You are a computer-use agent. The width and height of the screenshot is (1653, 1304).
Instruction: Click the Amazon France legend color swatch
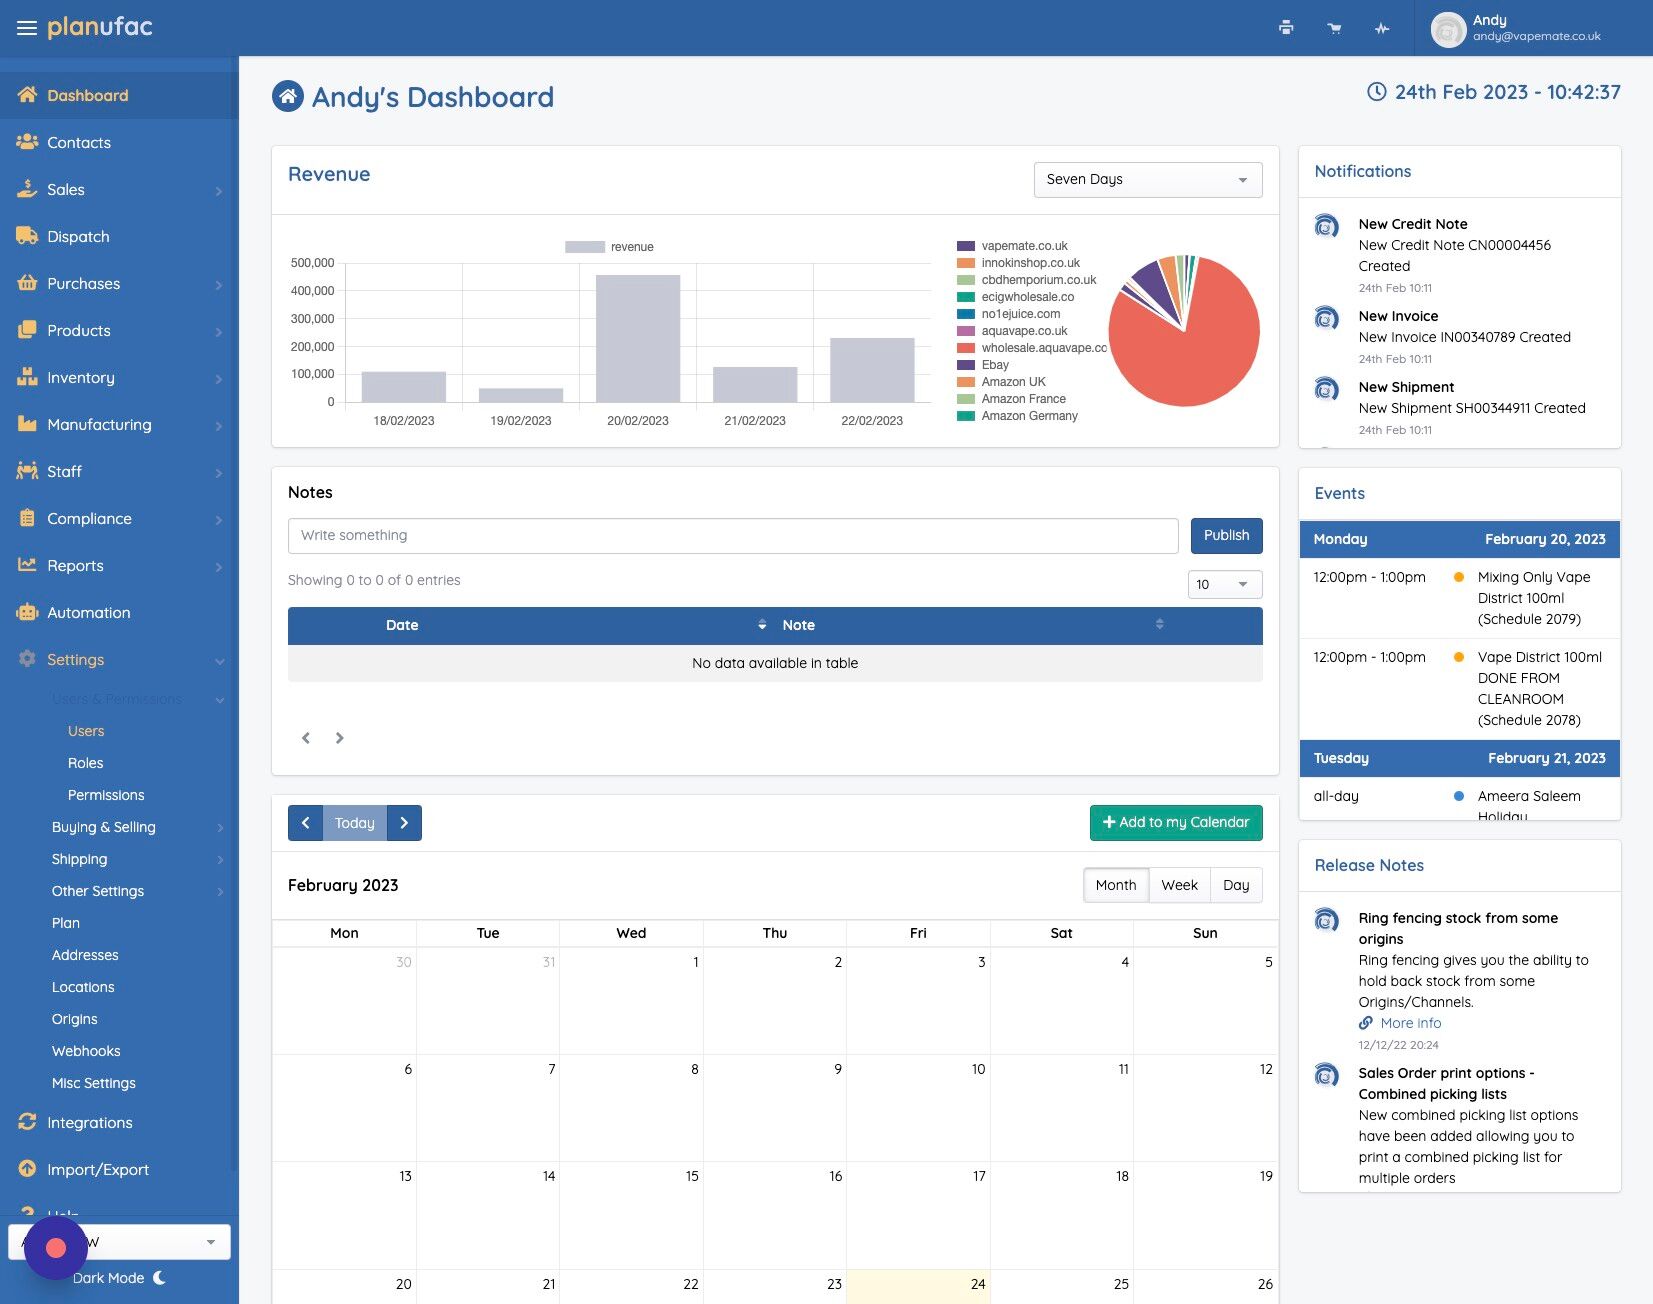pos(966,399)
